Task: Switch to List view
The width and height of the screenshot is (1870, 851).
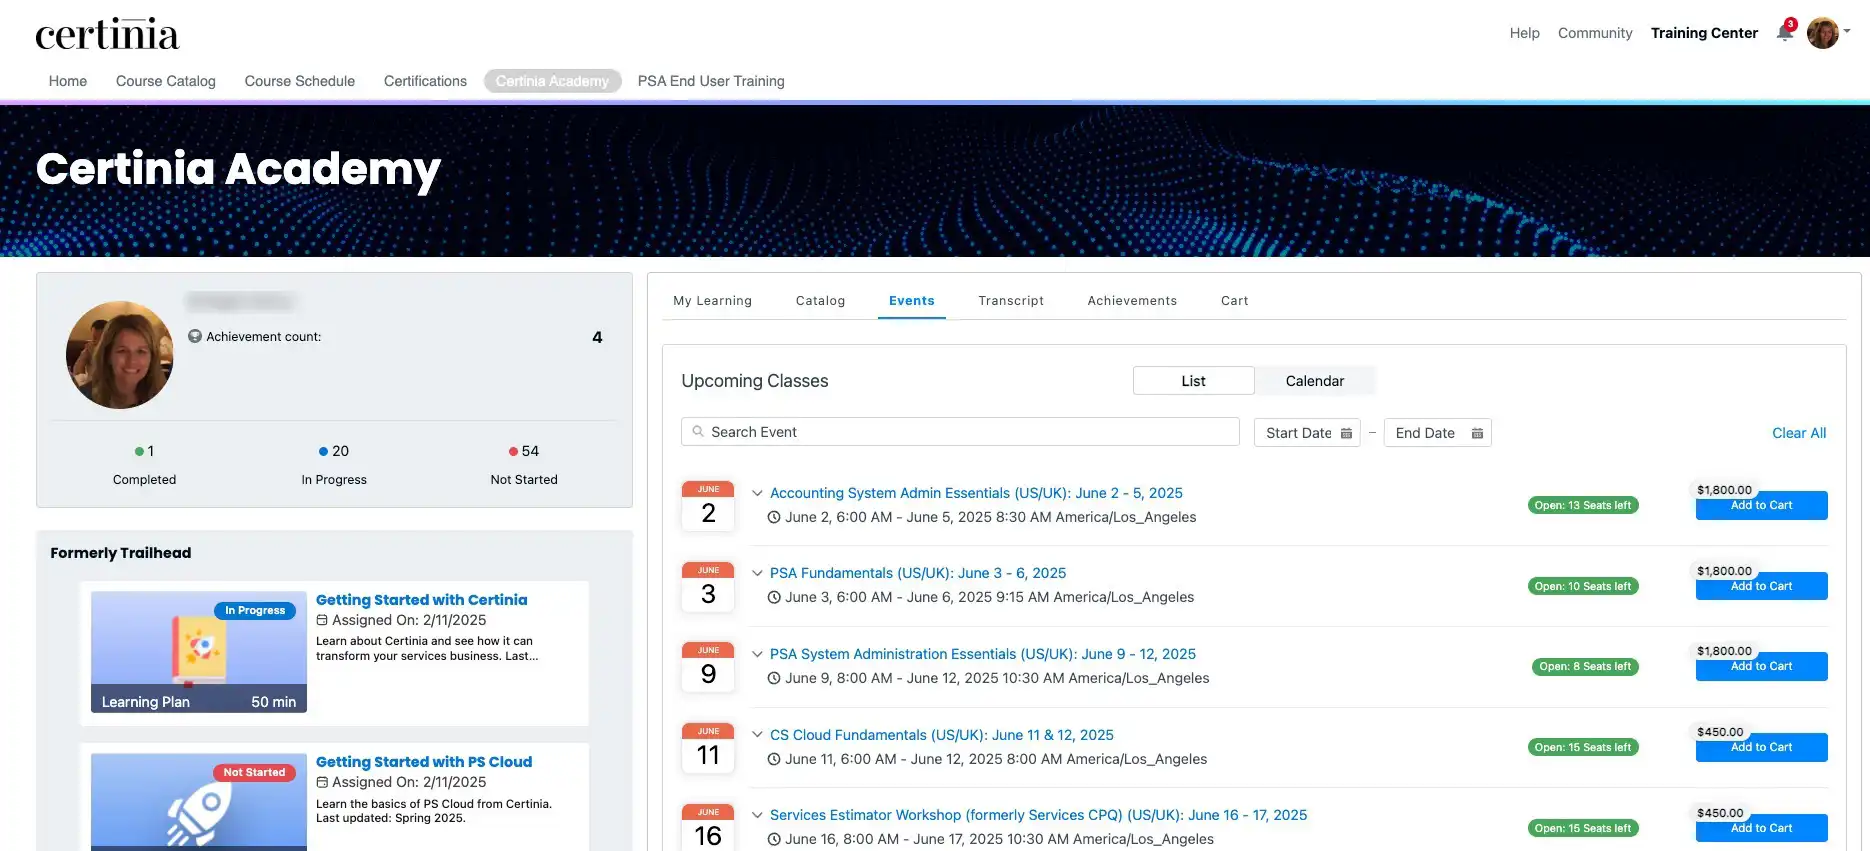Action: (1193, 381)
